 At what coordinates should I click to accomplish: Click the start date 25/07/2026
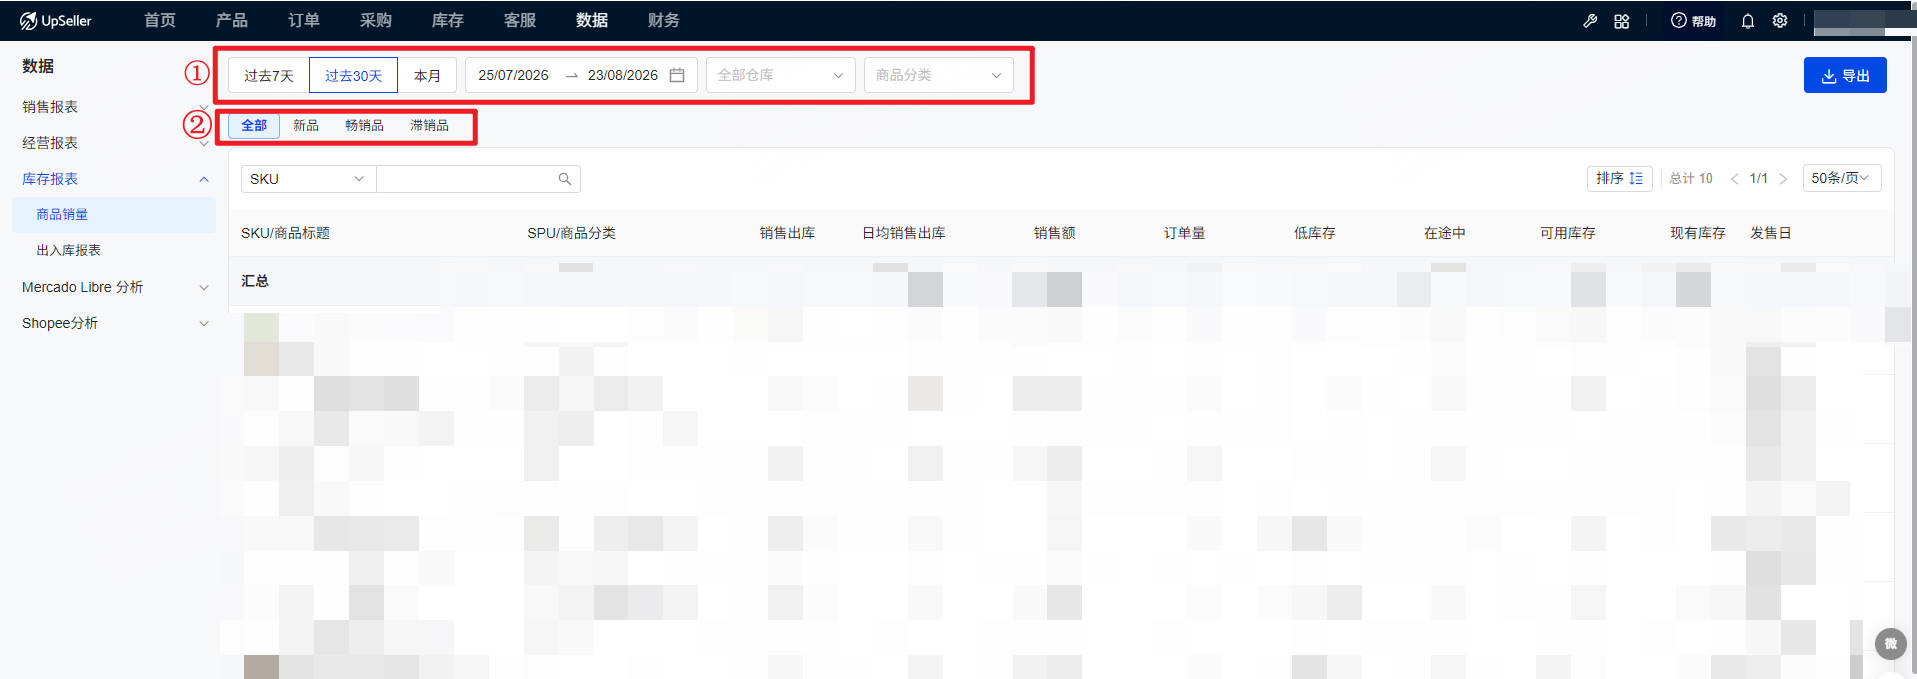pos(513,75)
